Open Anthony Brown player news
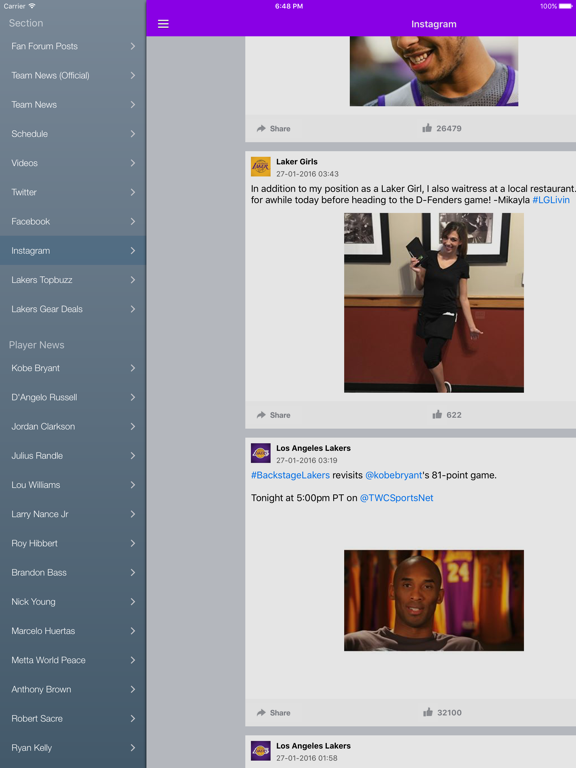Screen dimensions: 576x768 [73, 689]
